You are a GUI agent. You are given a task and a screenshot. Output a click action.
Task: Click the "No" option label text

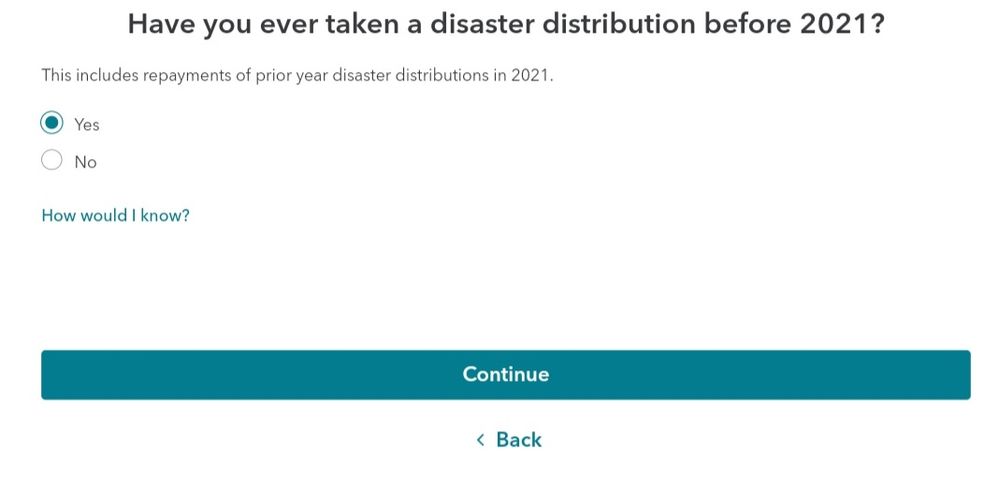point(86,162)
